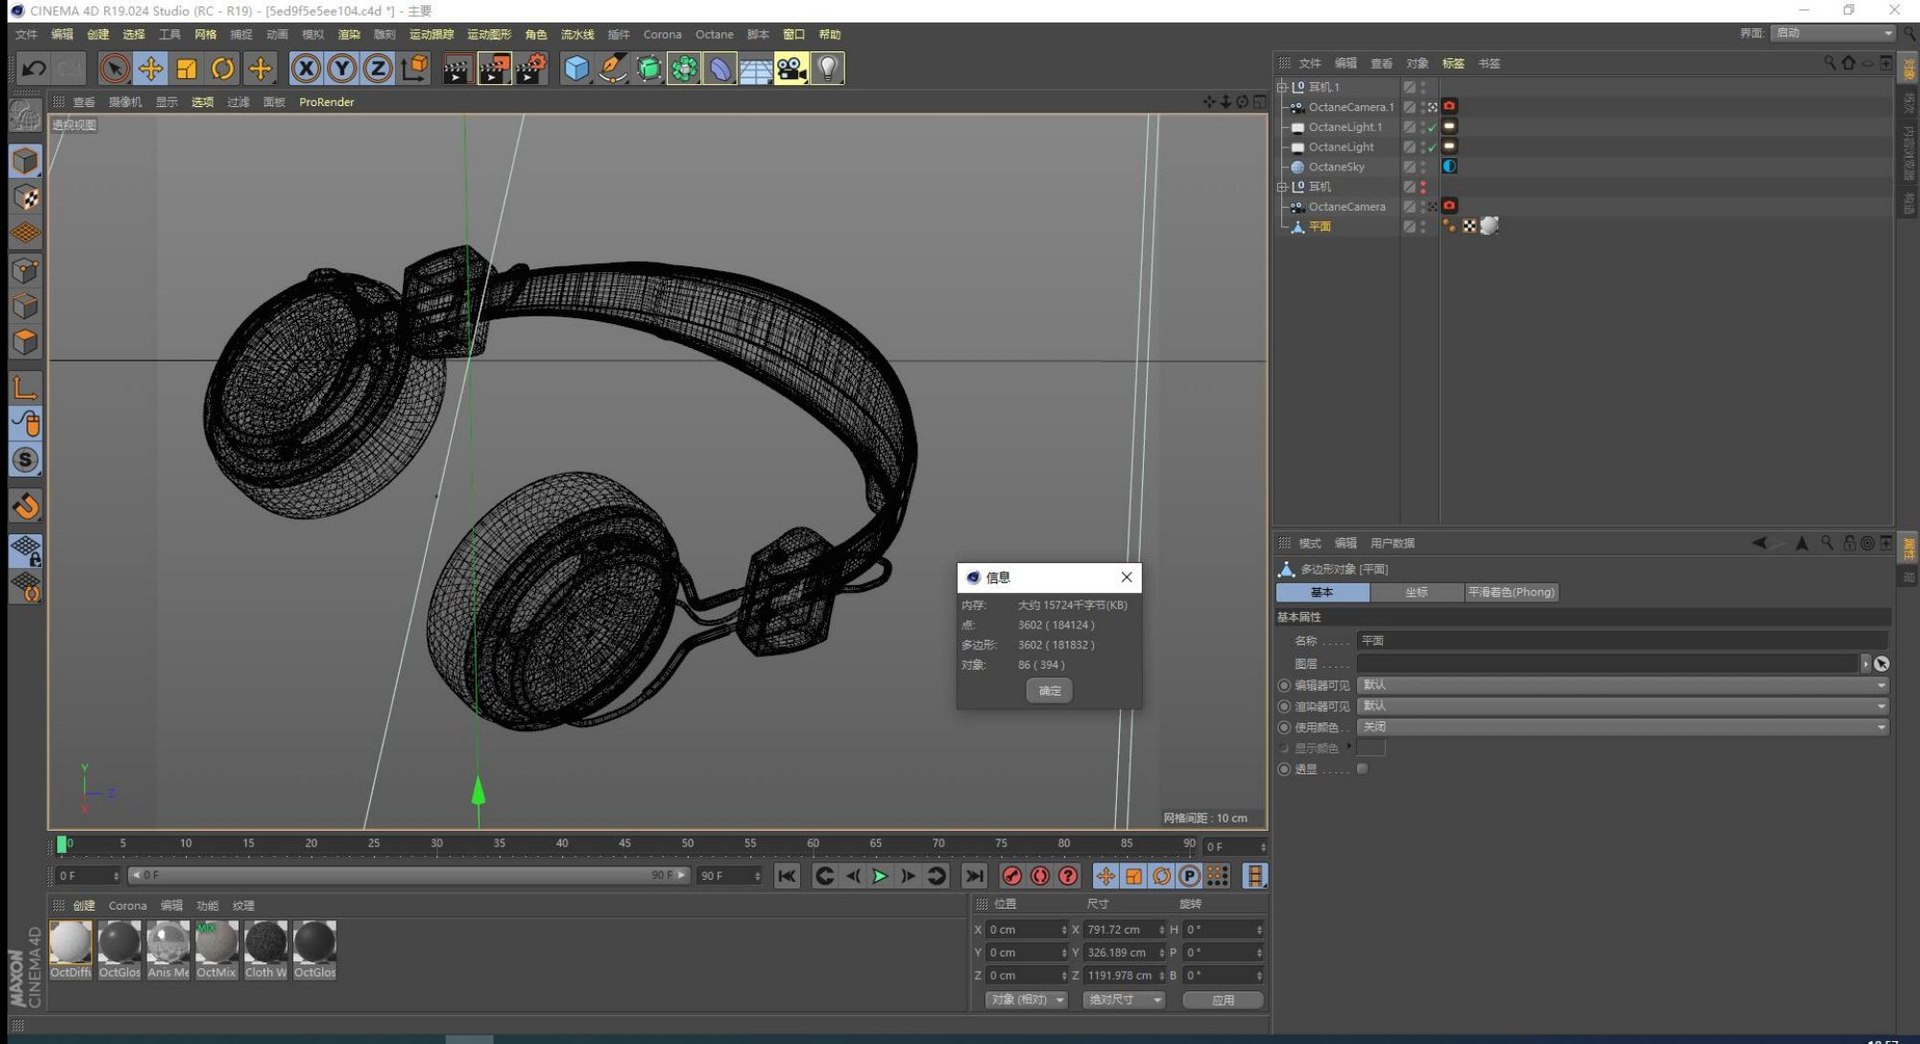Viewport: 1920px width, 1044px height.
Task: Click the 确定 button in info dialog
Action: tap(1049, 691)
